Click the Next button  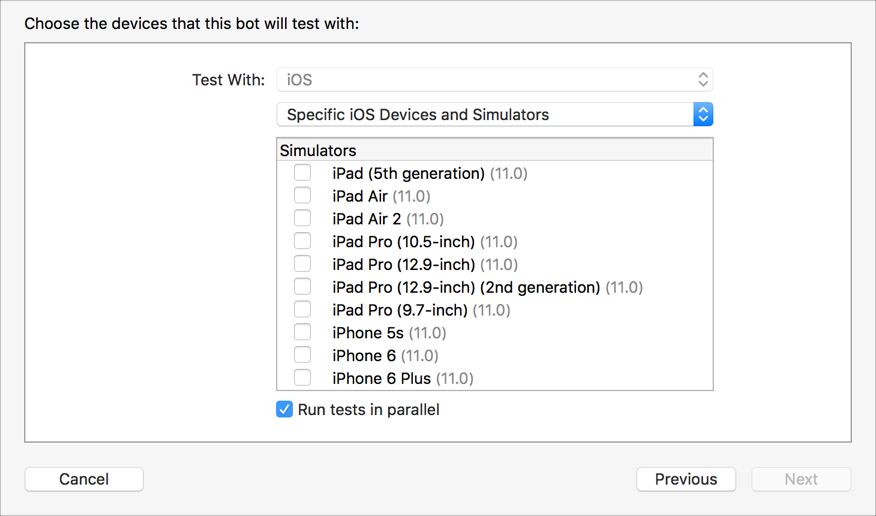(801, 479)
